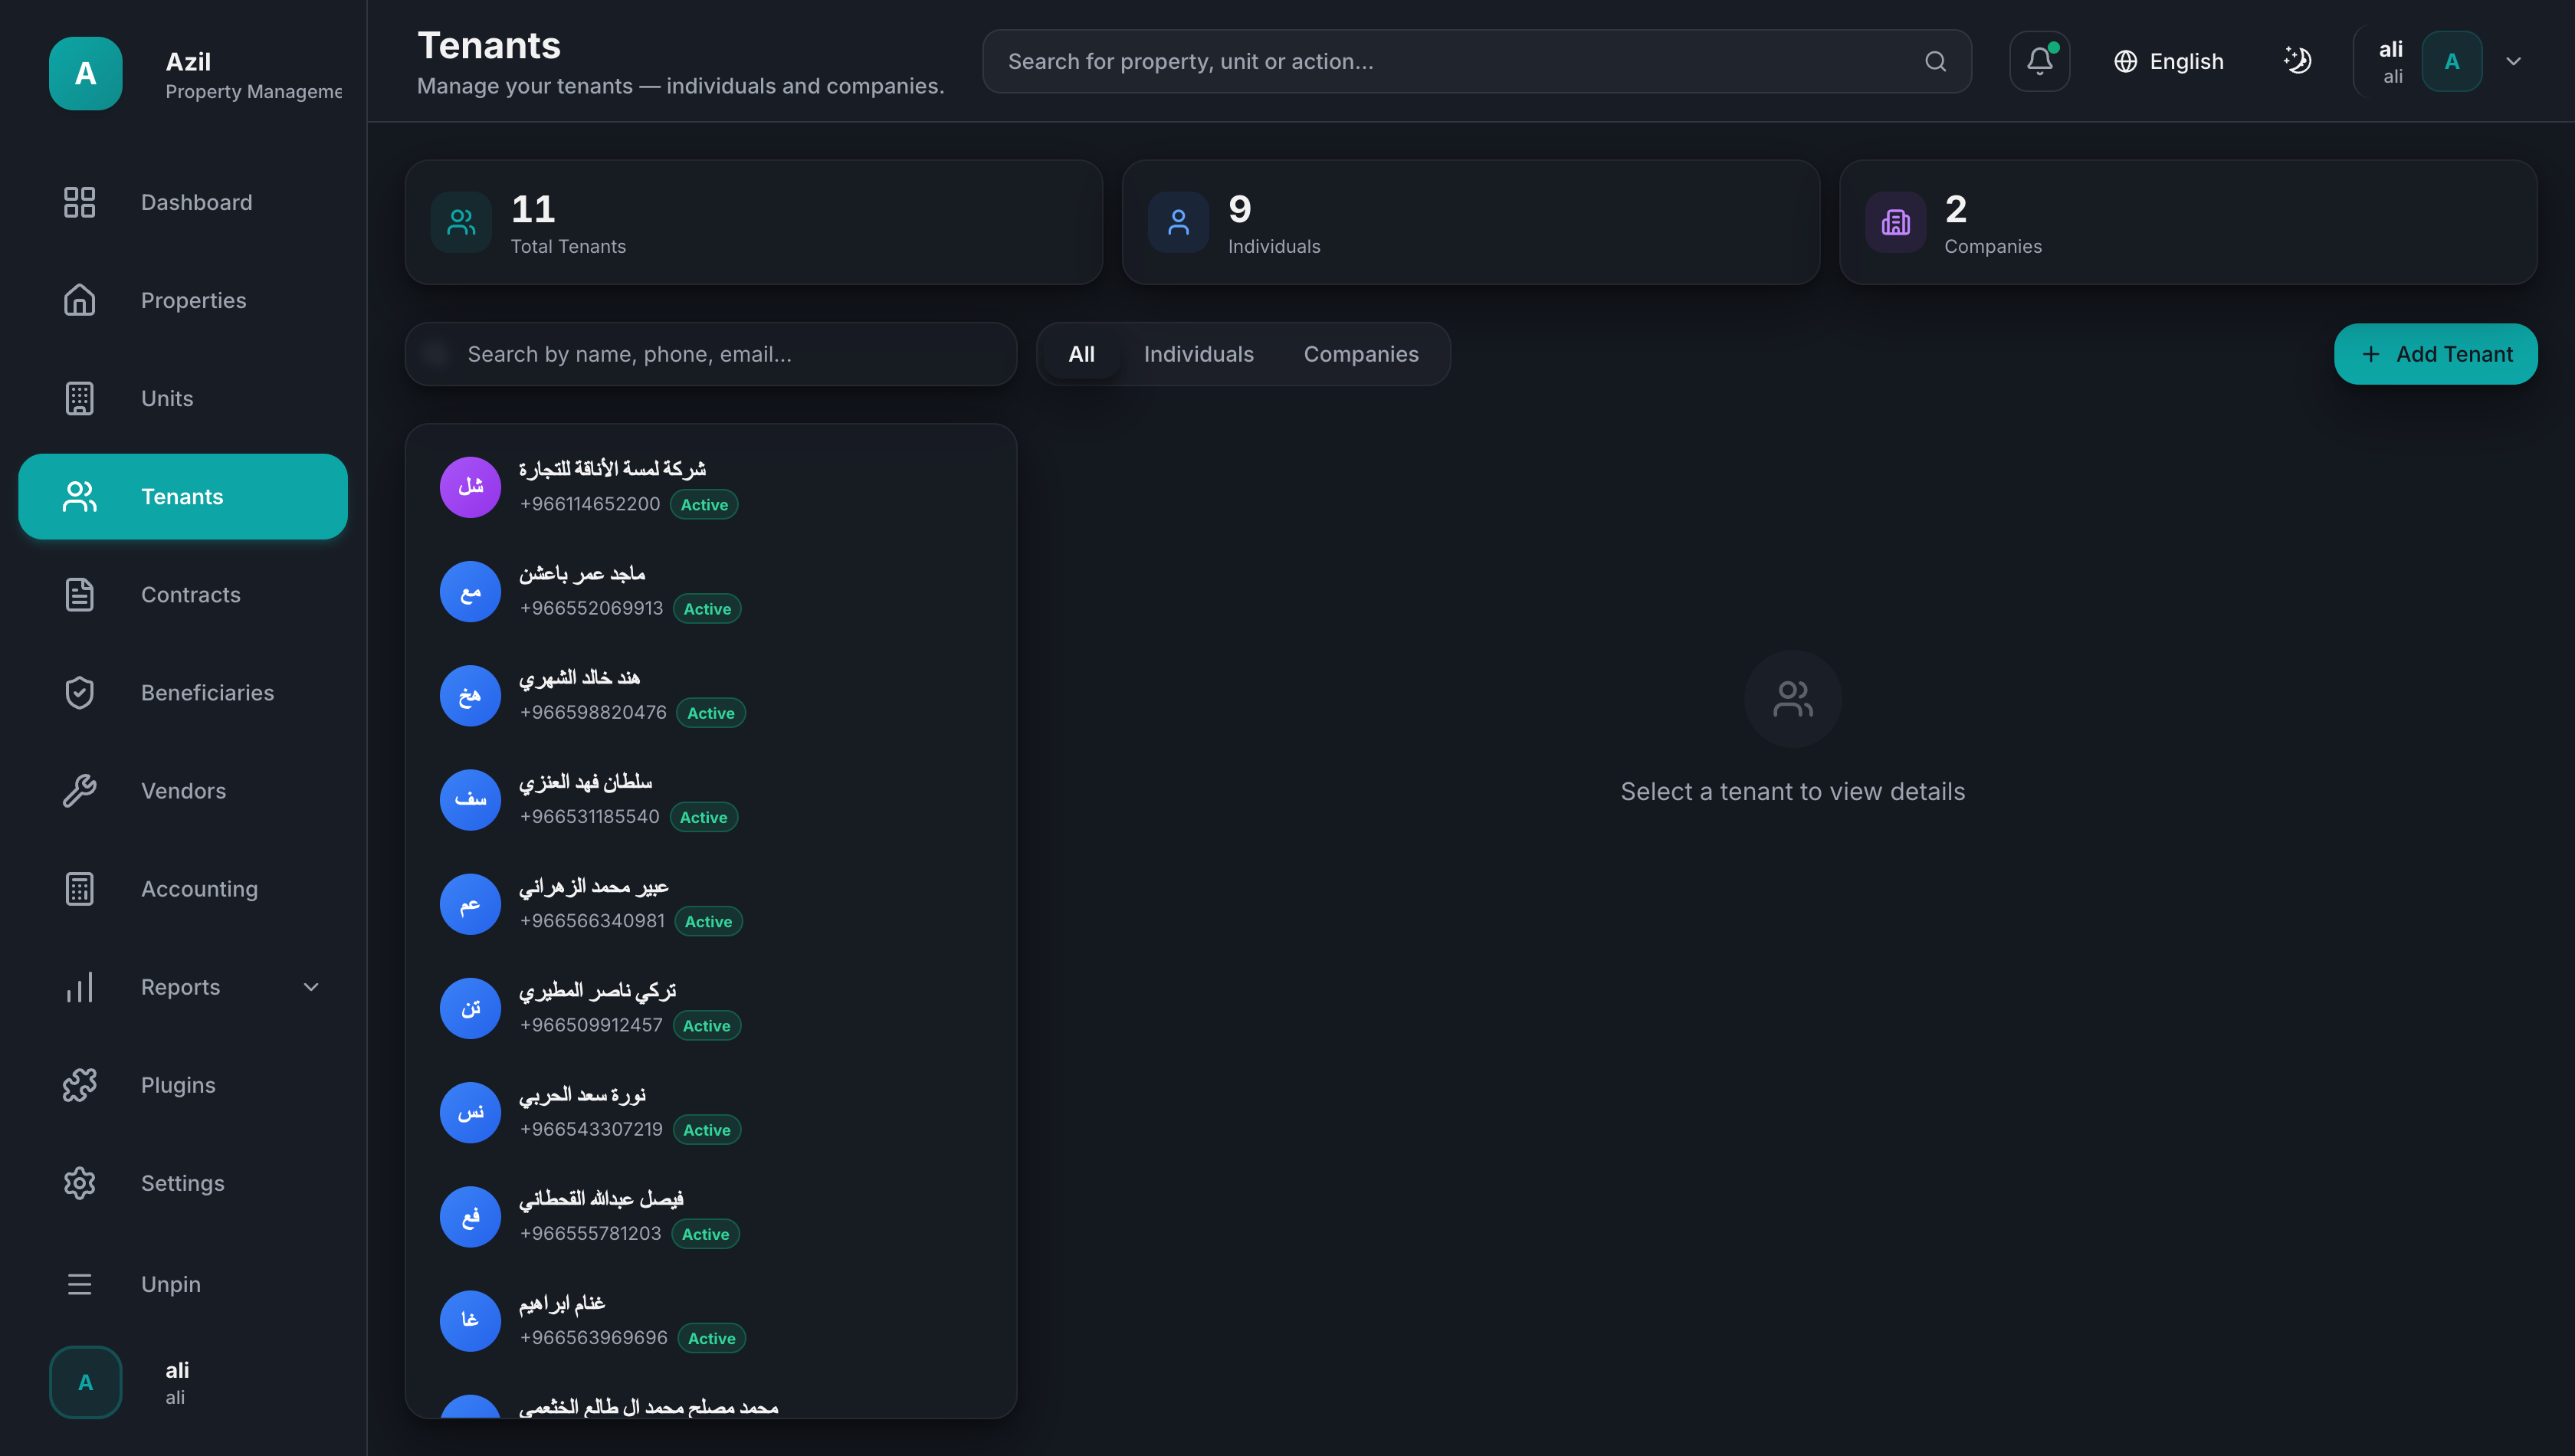Screen dimensions: 2575x1456
Task: Click the magnifier icon in global search
Action: coord(1935,61)
